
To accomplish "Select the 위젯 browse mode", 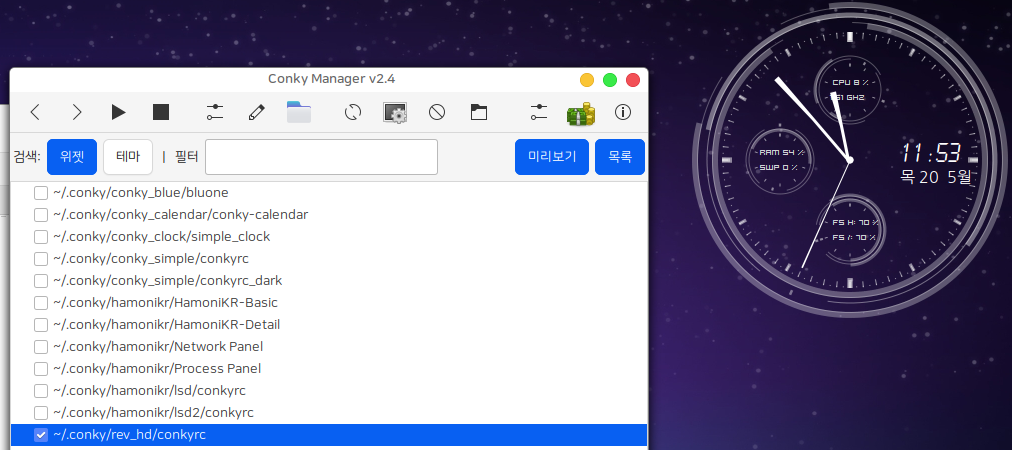I will point(71,157).
